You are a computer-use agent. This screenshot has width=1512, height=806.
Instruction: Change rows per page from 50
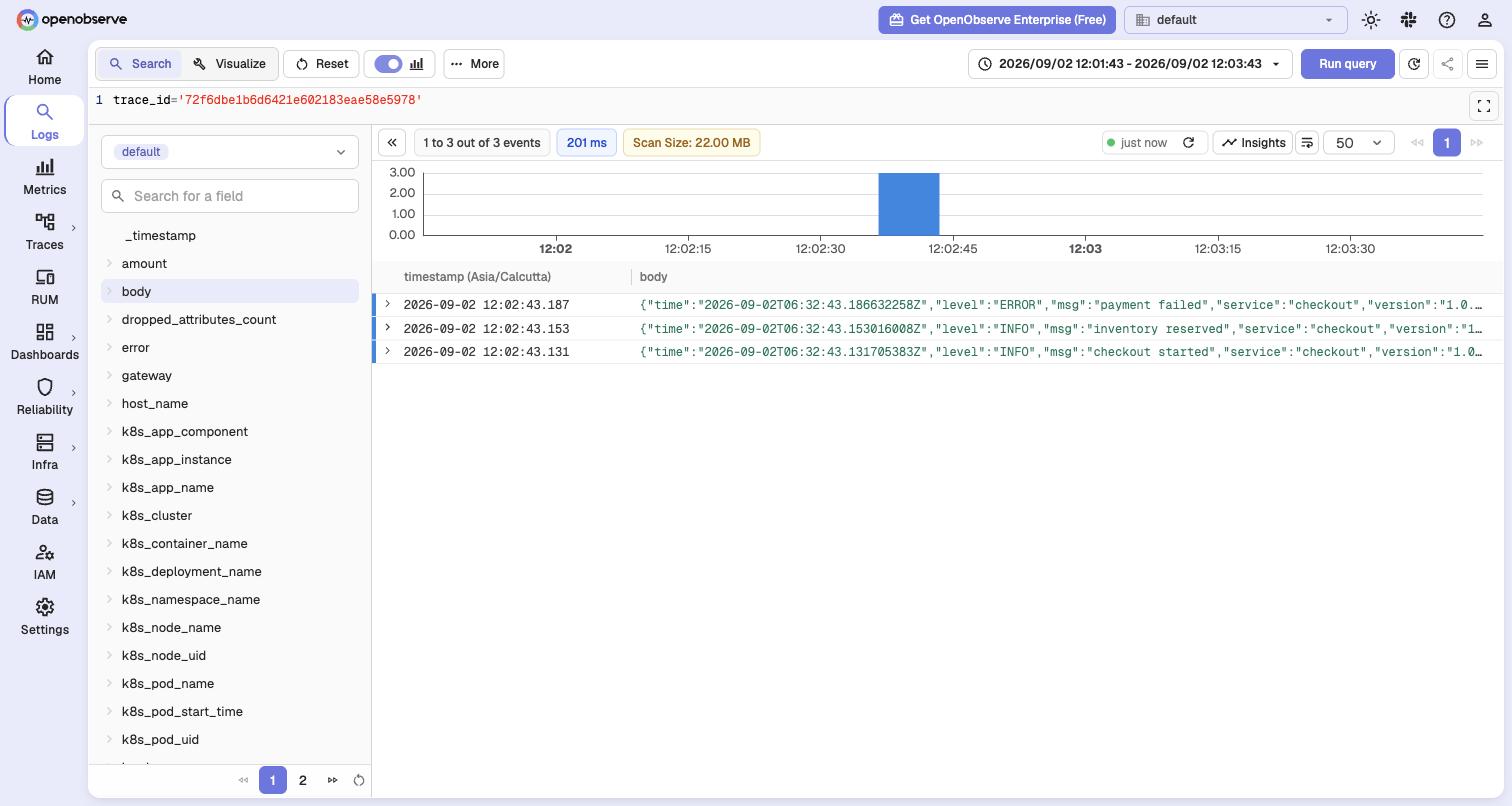pos(1359,143)
